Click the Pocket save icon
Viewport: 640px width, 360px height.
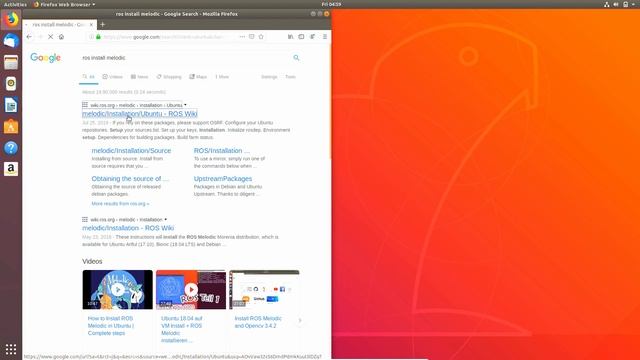pyautogui.click(x=251, y=37)
